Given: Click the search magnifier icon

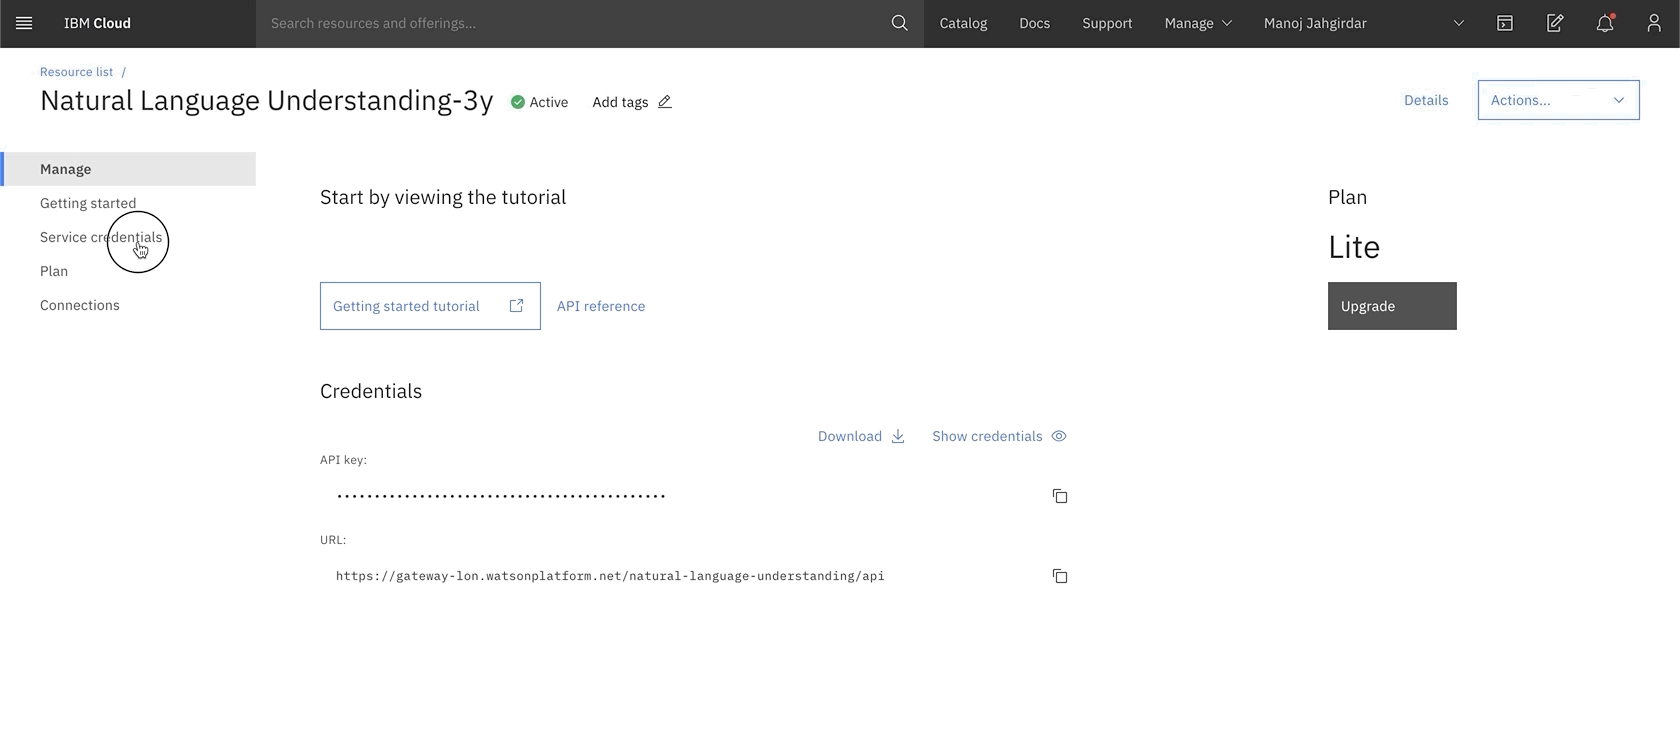Looking at the screenshot, I should (x=899, y=23).
